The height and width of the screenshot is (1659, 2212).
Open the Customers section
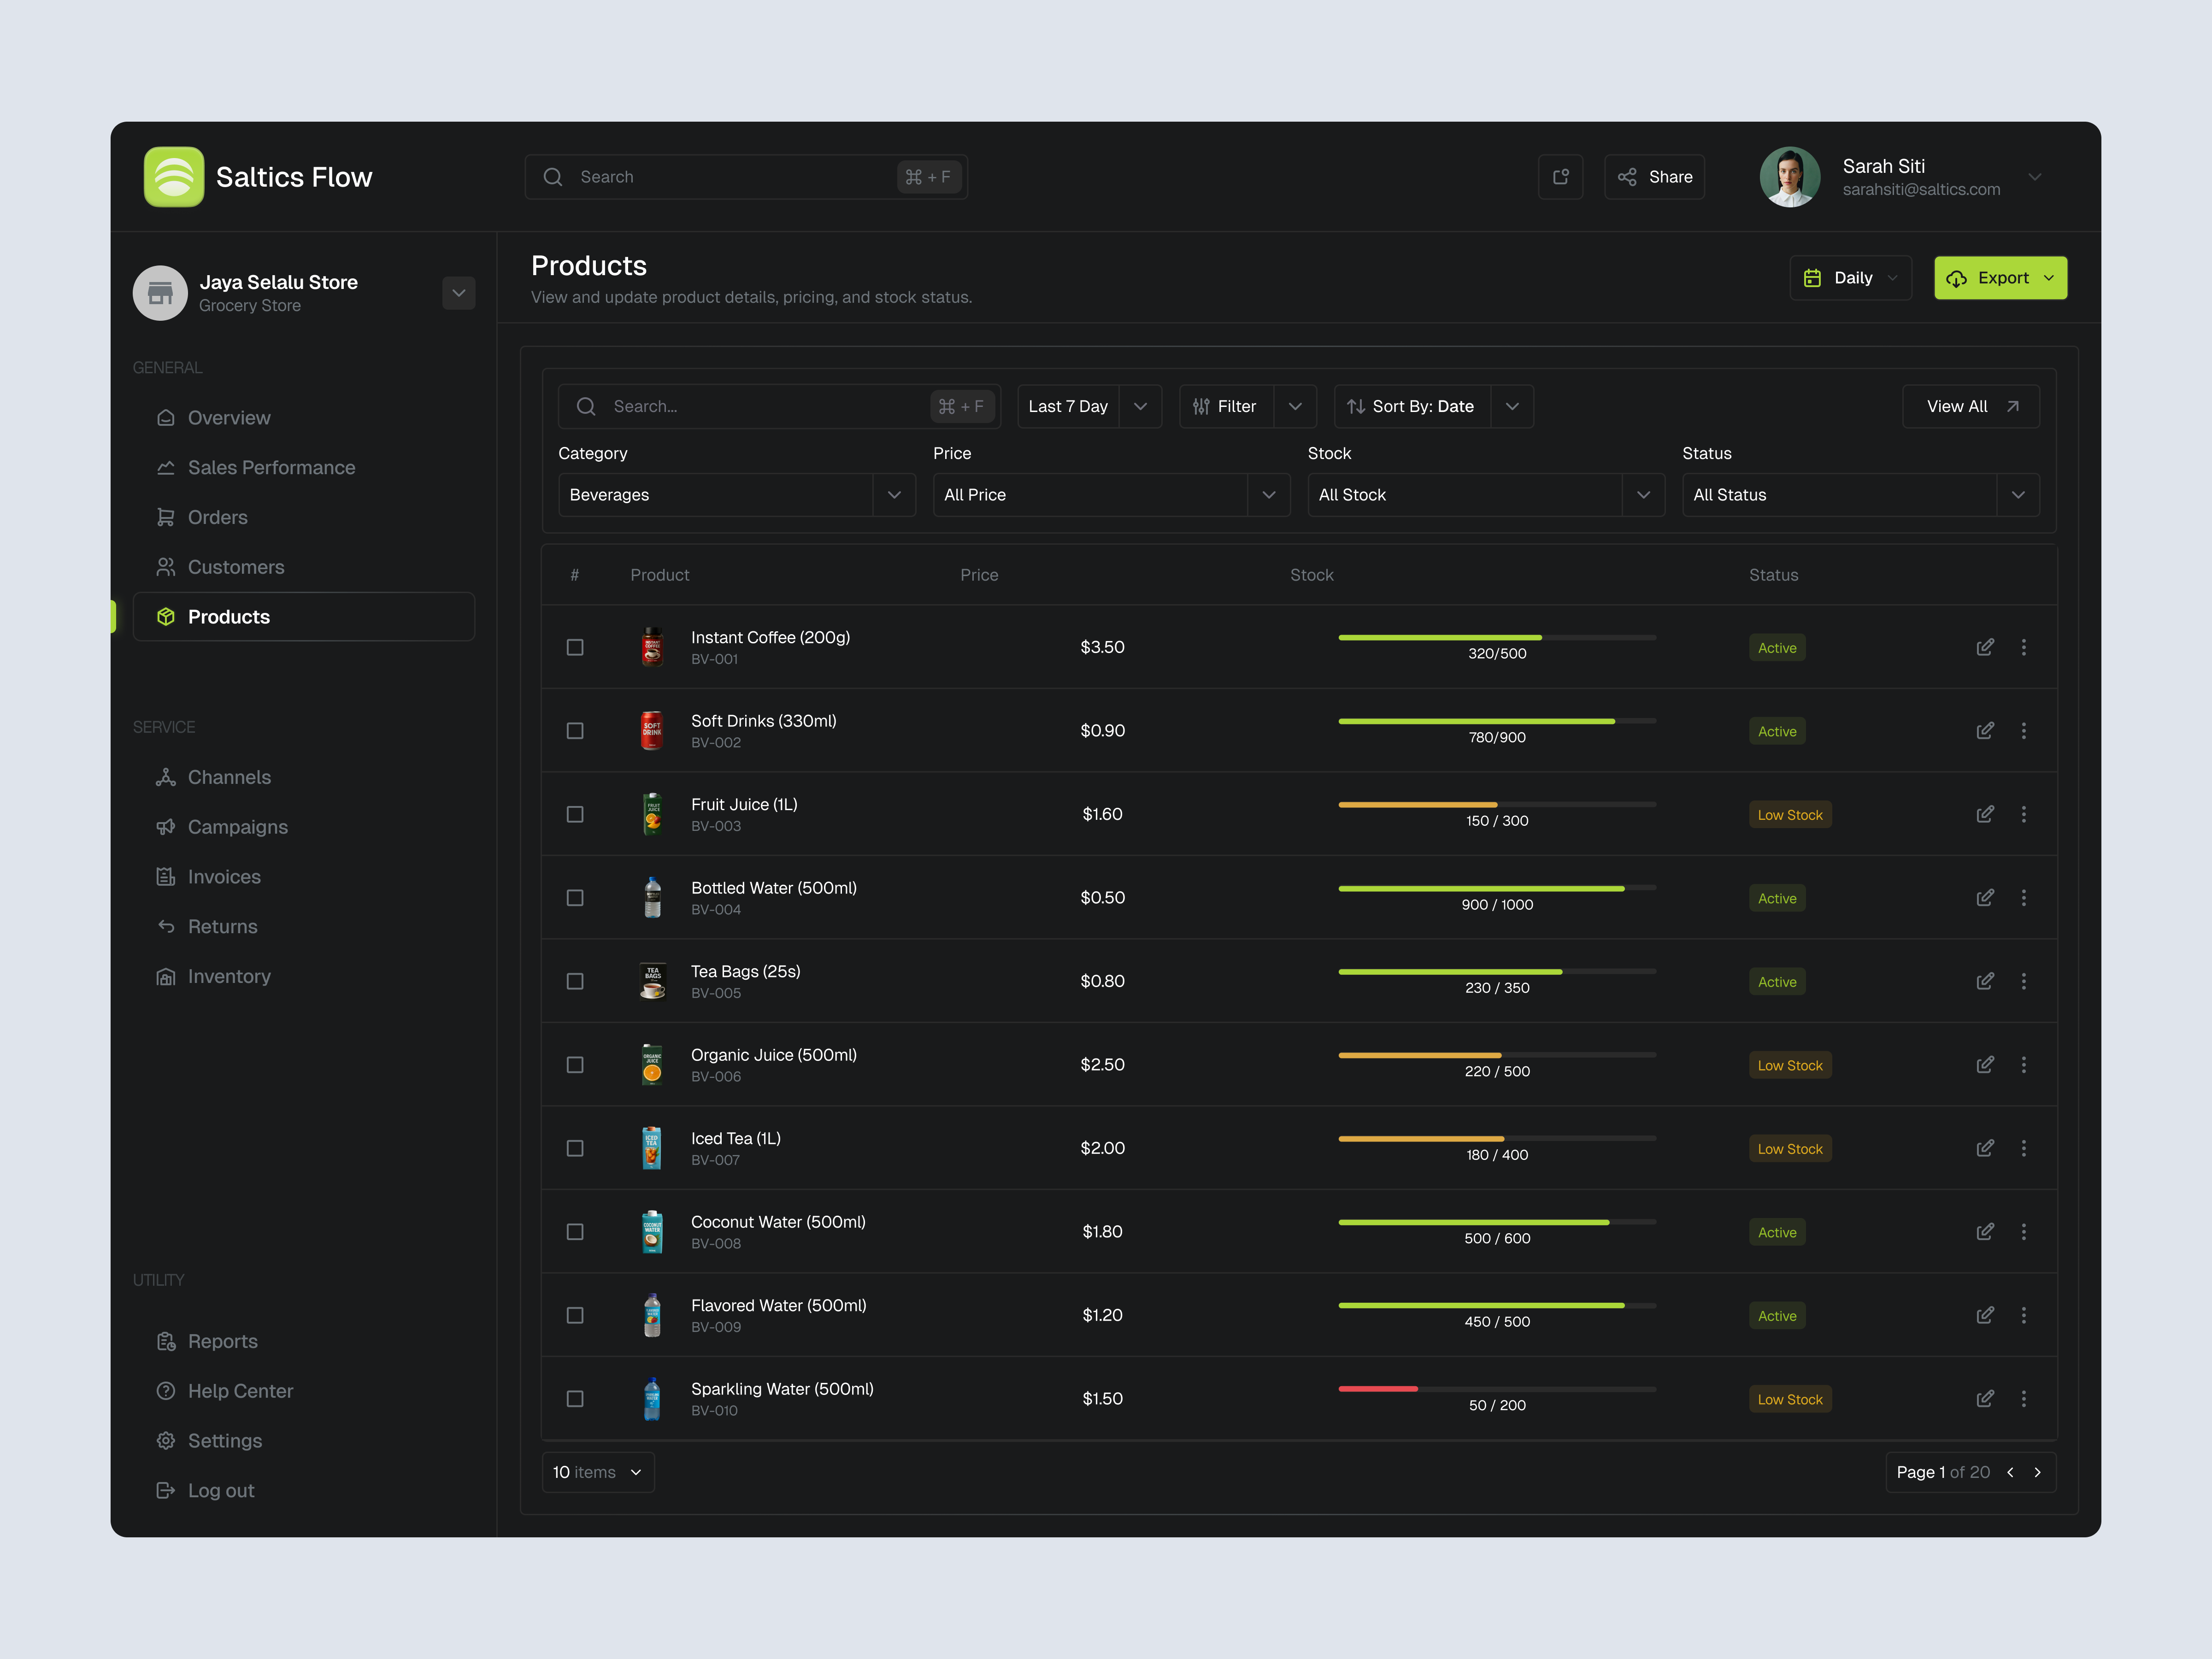point(236,567)
